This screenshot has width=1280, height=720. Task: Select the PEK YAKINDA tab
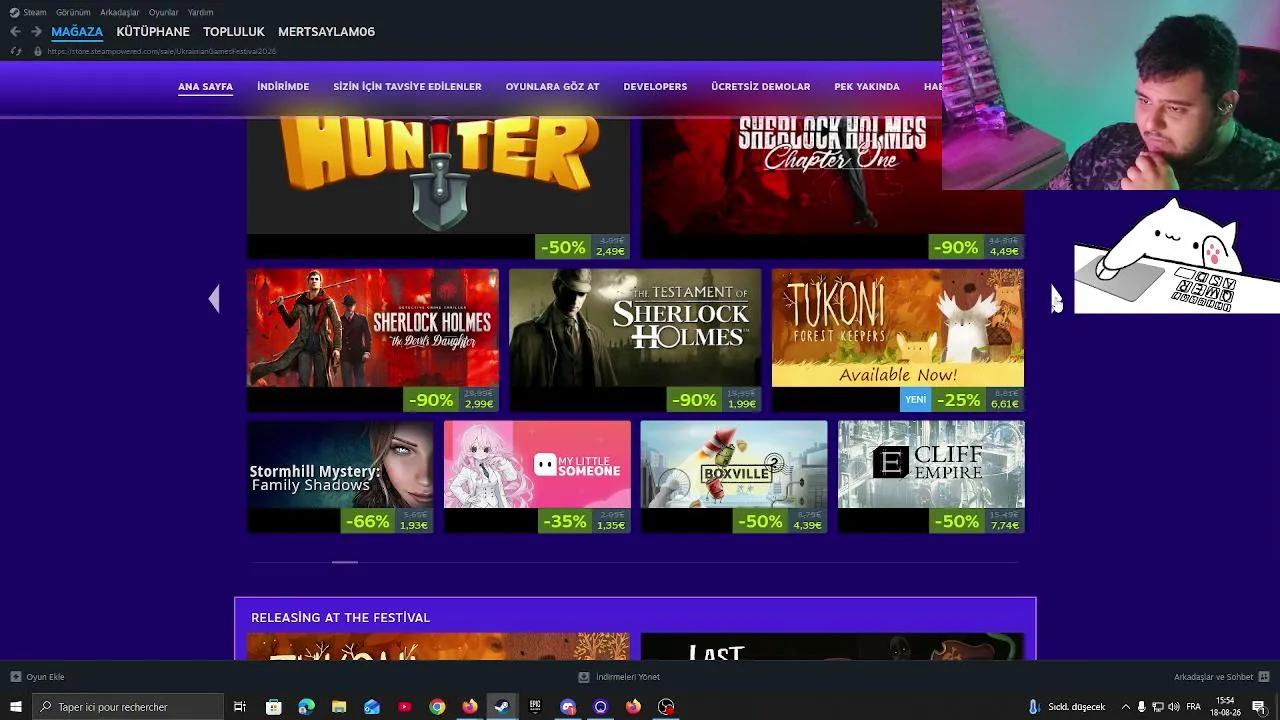[867, 87]
